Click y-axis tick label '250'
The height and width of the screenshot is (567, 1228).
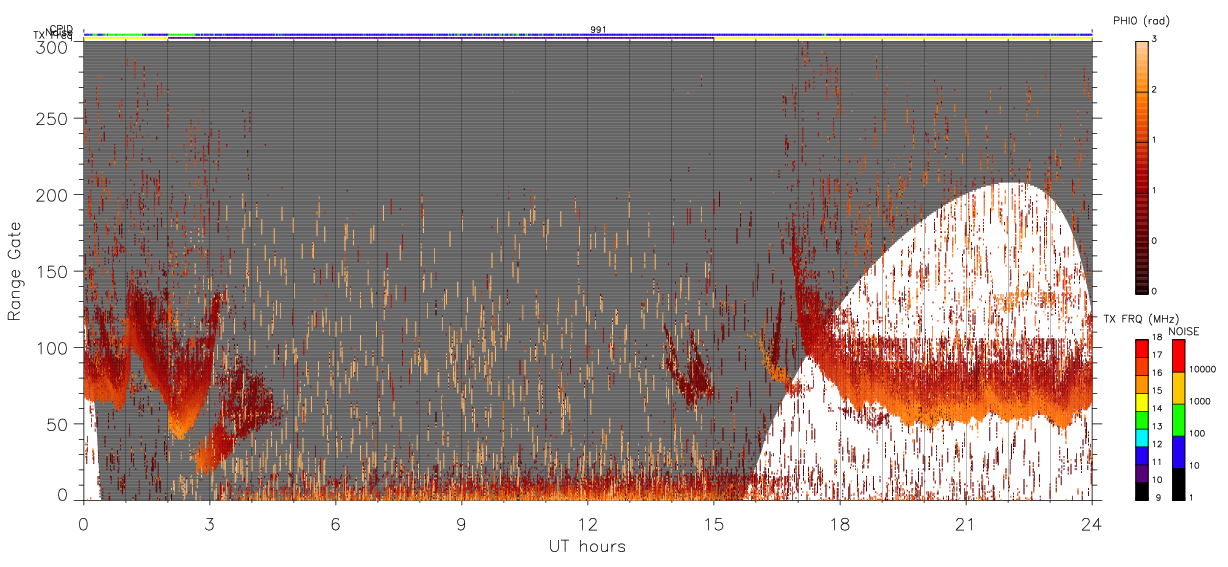tap(52, 118)
